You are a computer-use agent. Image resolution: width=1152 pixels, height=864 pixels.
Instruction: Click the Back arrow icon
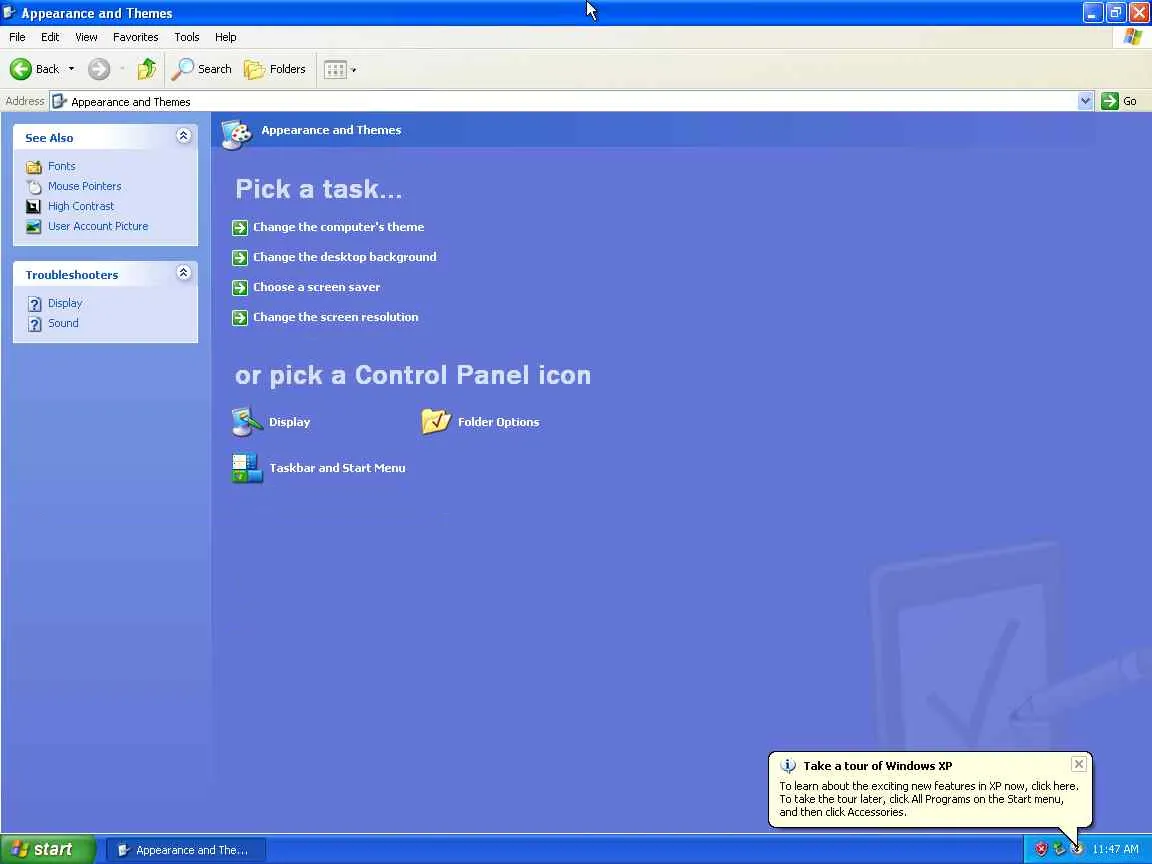point(21,69)
